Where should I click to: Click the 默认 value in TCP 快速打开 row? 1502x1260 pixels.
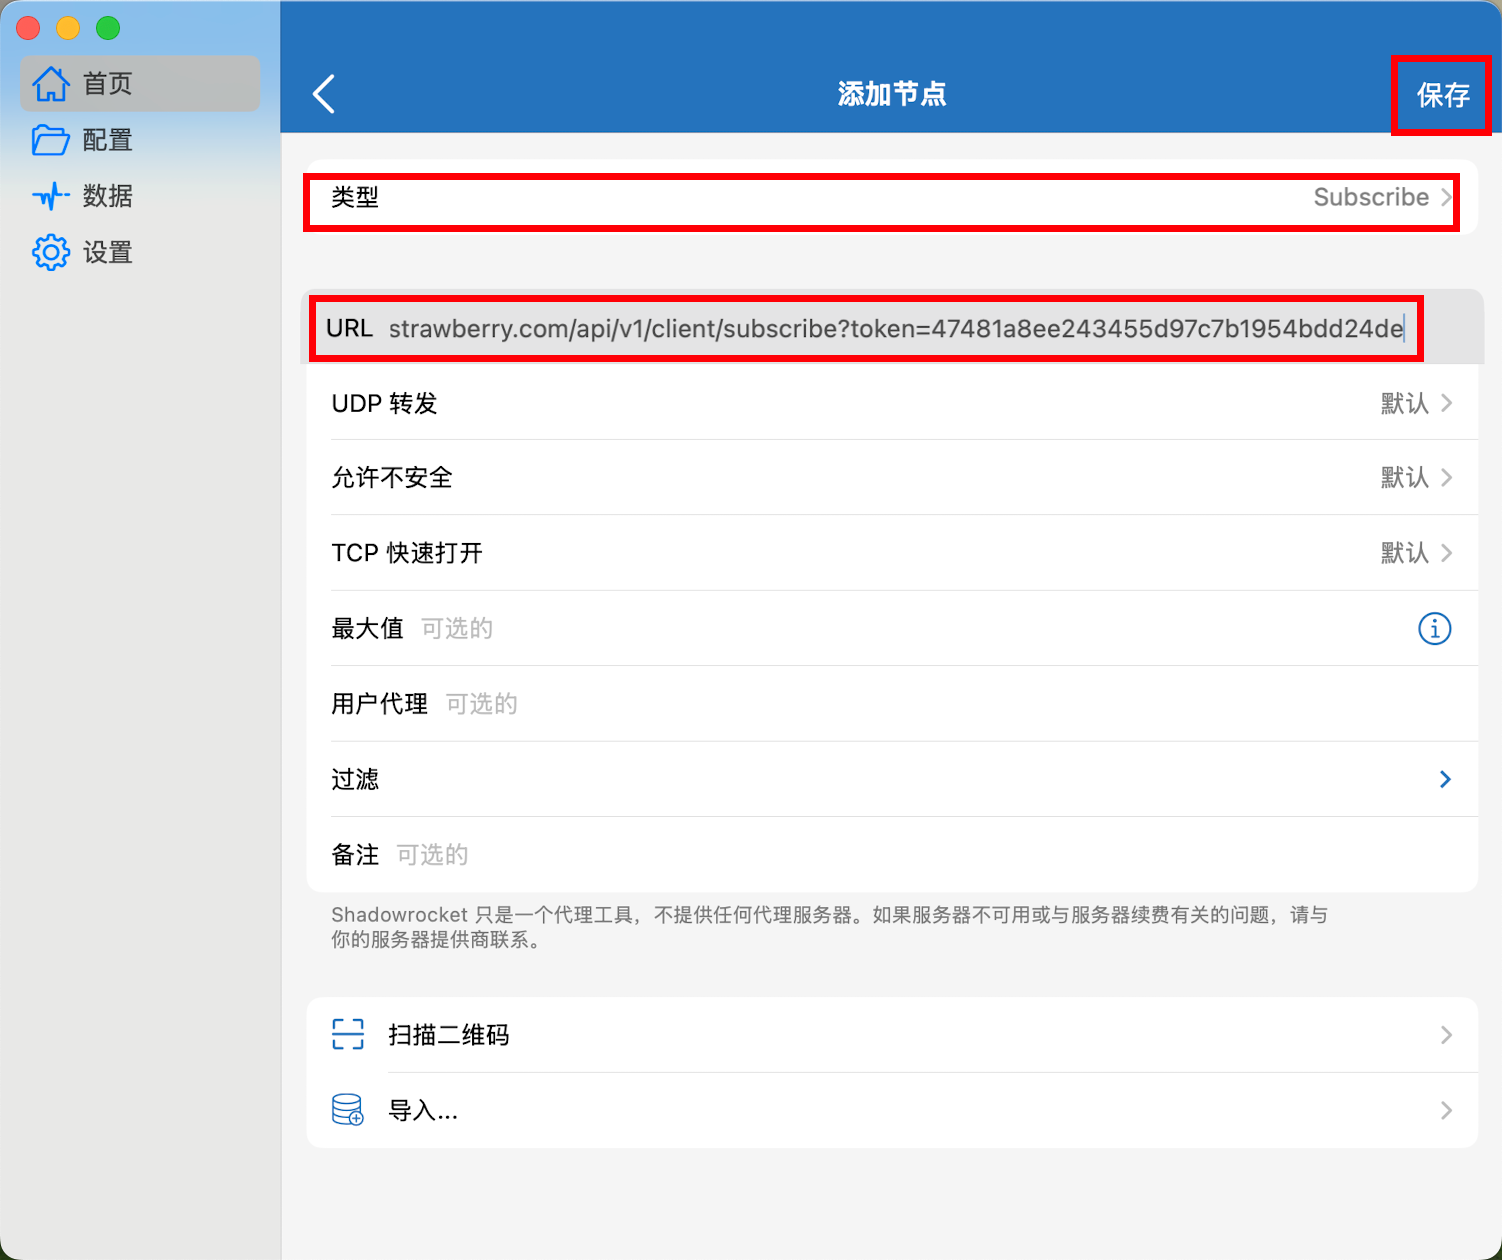coord(1405,553)
